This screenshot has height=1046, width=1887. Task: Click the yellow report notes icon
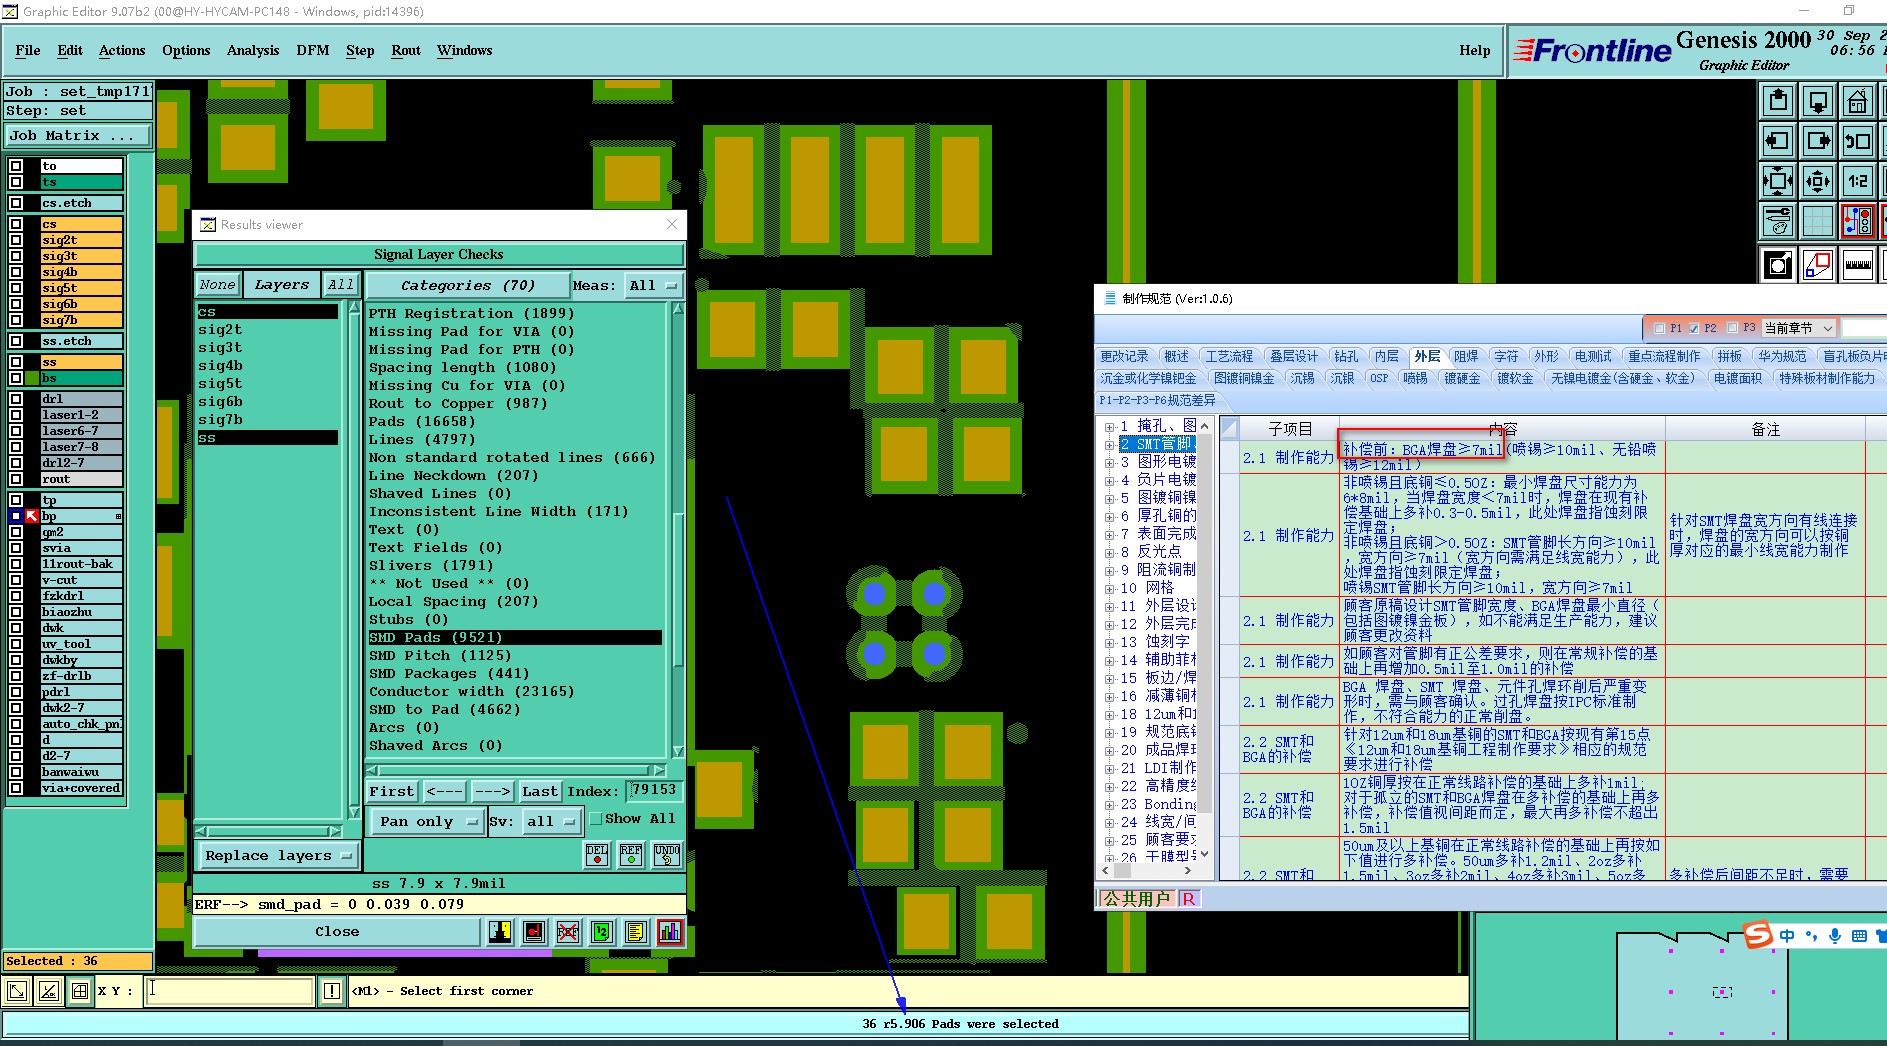pyautogui.click(x=636, y=932)
